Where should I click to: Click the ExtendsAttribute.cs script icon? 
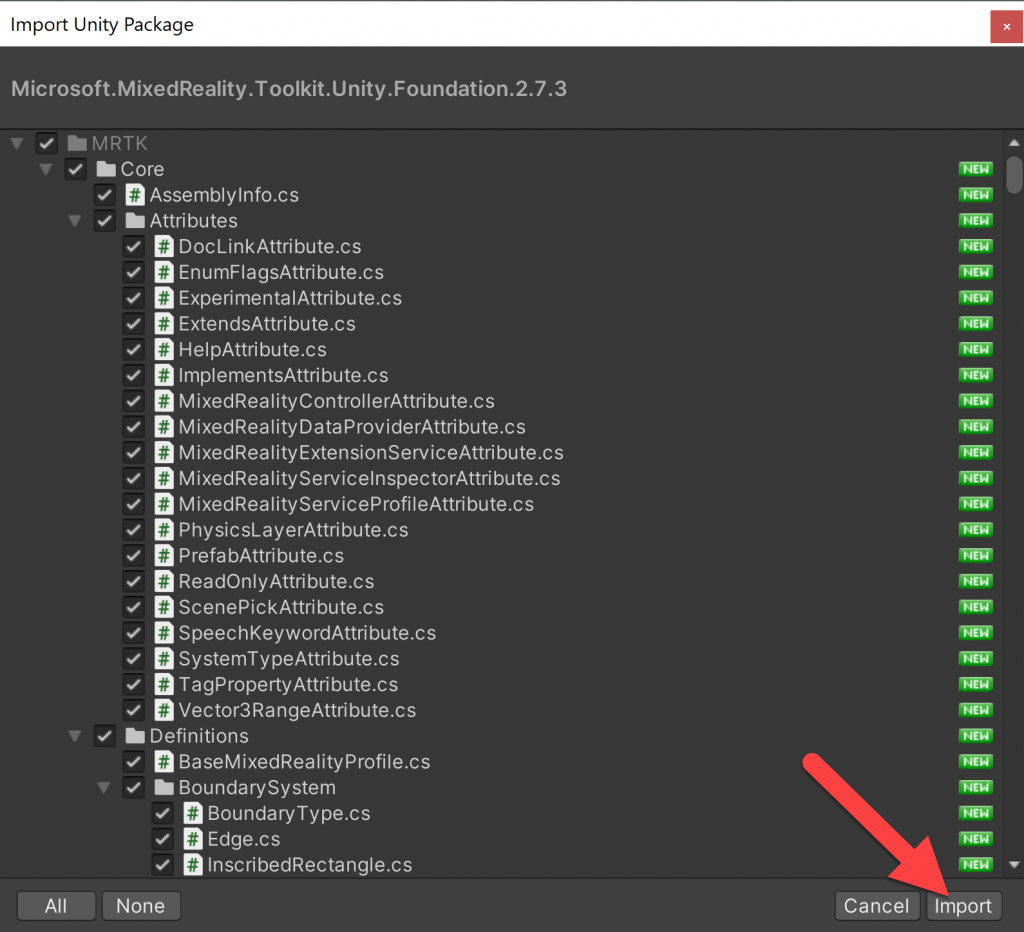pos(164,324)
